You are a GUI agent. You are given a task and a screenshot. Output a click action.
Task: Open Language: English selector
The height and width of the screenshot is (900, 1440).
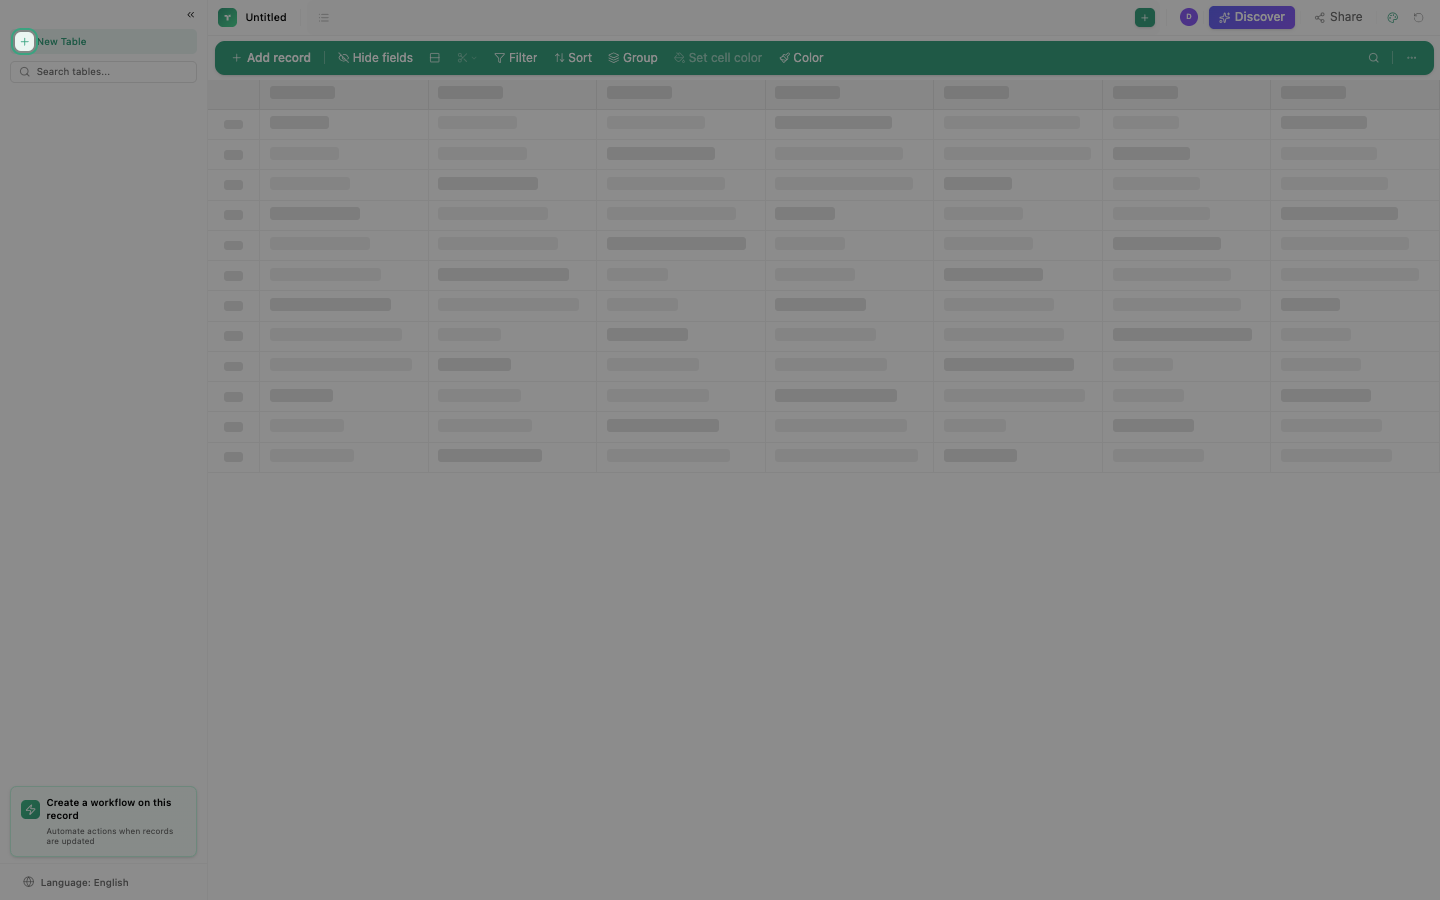pos(76,882)
